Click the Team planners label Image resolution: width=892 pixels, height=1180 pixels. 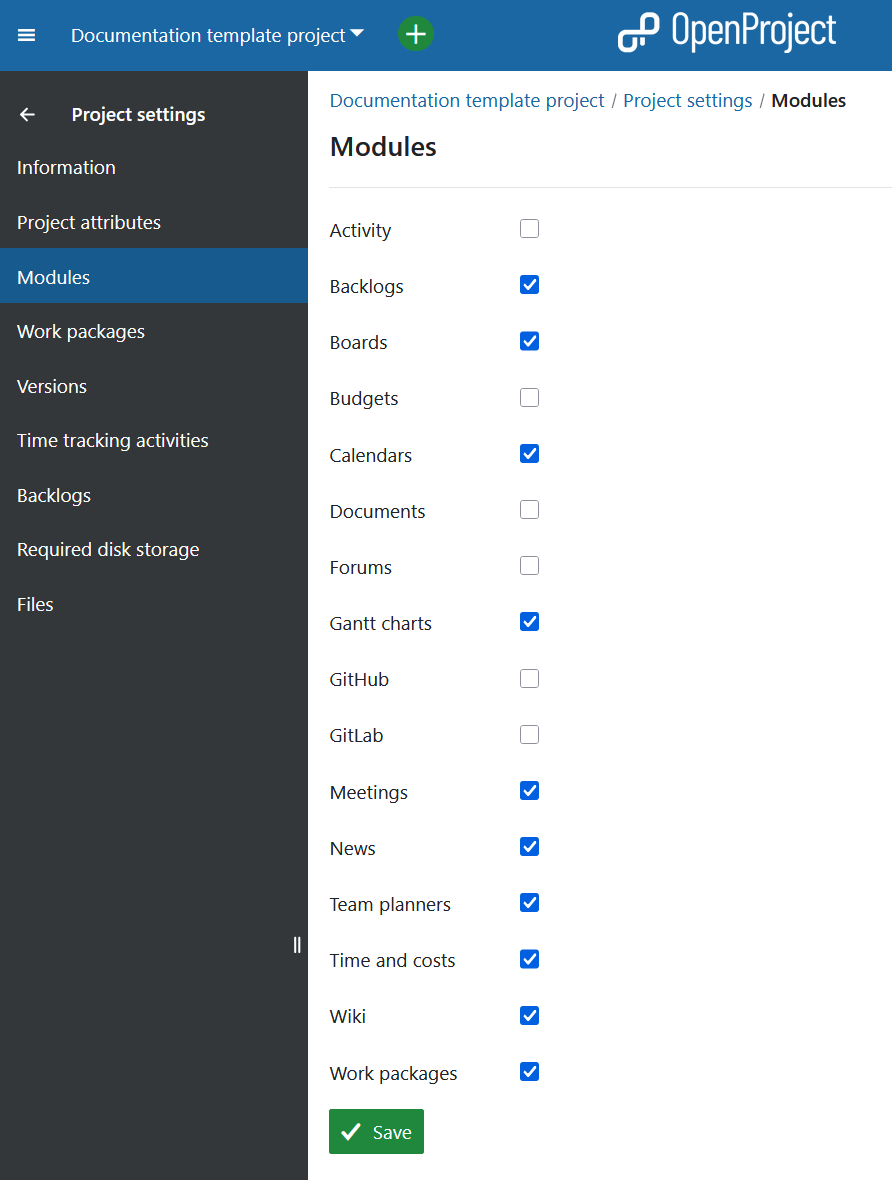pyautogui.click(x=390, y=905)
